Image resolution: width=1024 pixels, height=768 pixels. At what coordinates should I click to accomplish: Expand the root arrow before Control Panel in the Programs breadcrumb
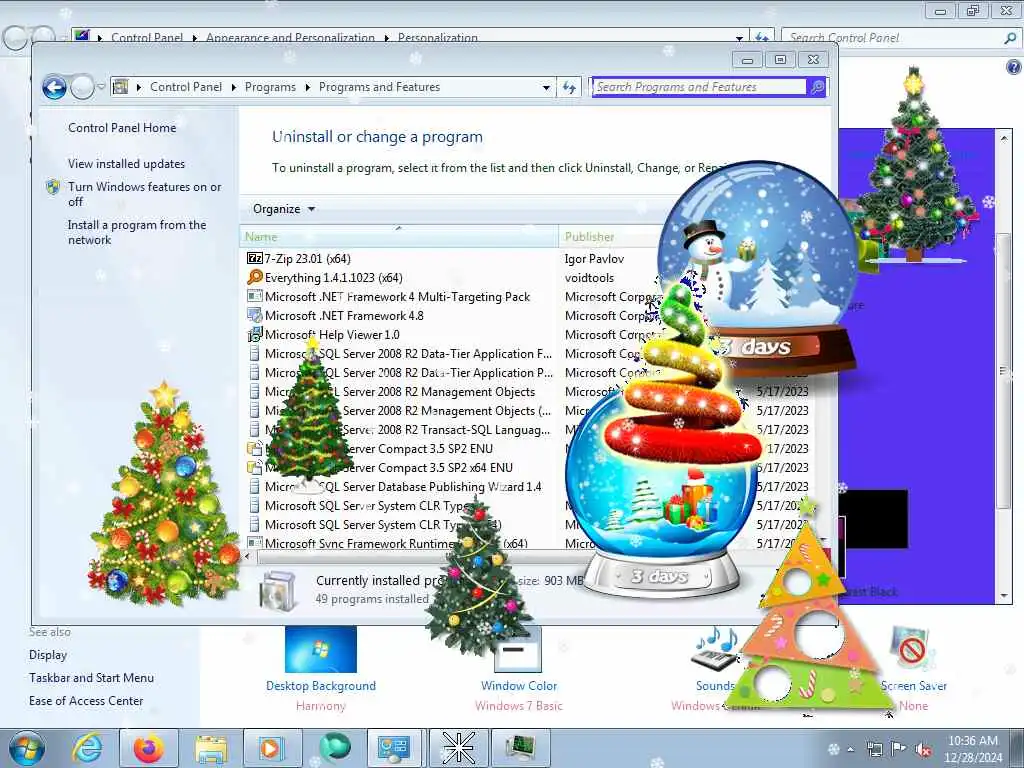coord(138,87)
